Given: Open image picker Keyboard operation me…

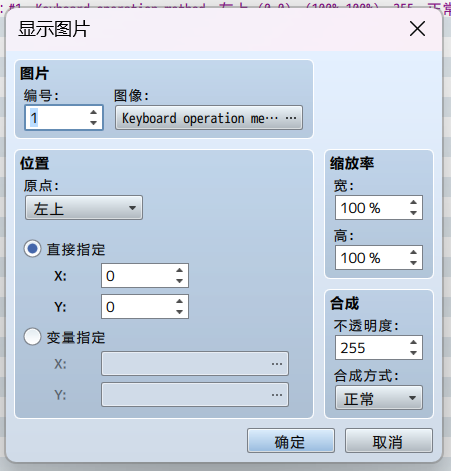Looking at the screenshot, I should pyautogui.click(x=209, y=118).
